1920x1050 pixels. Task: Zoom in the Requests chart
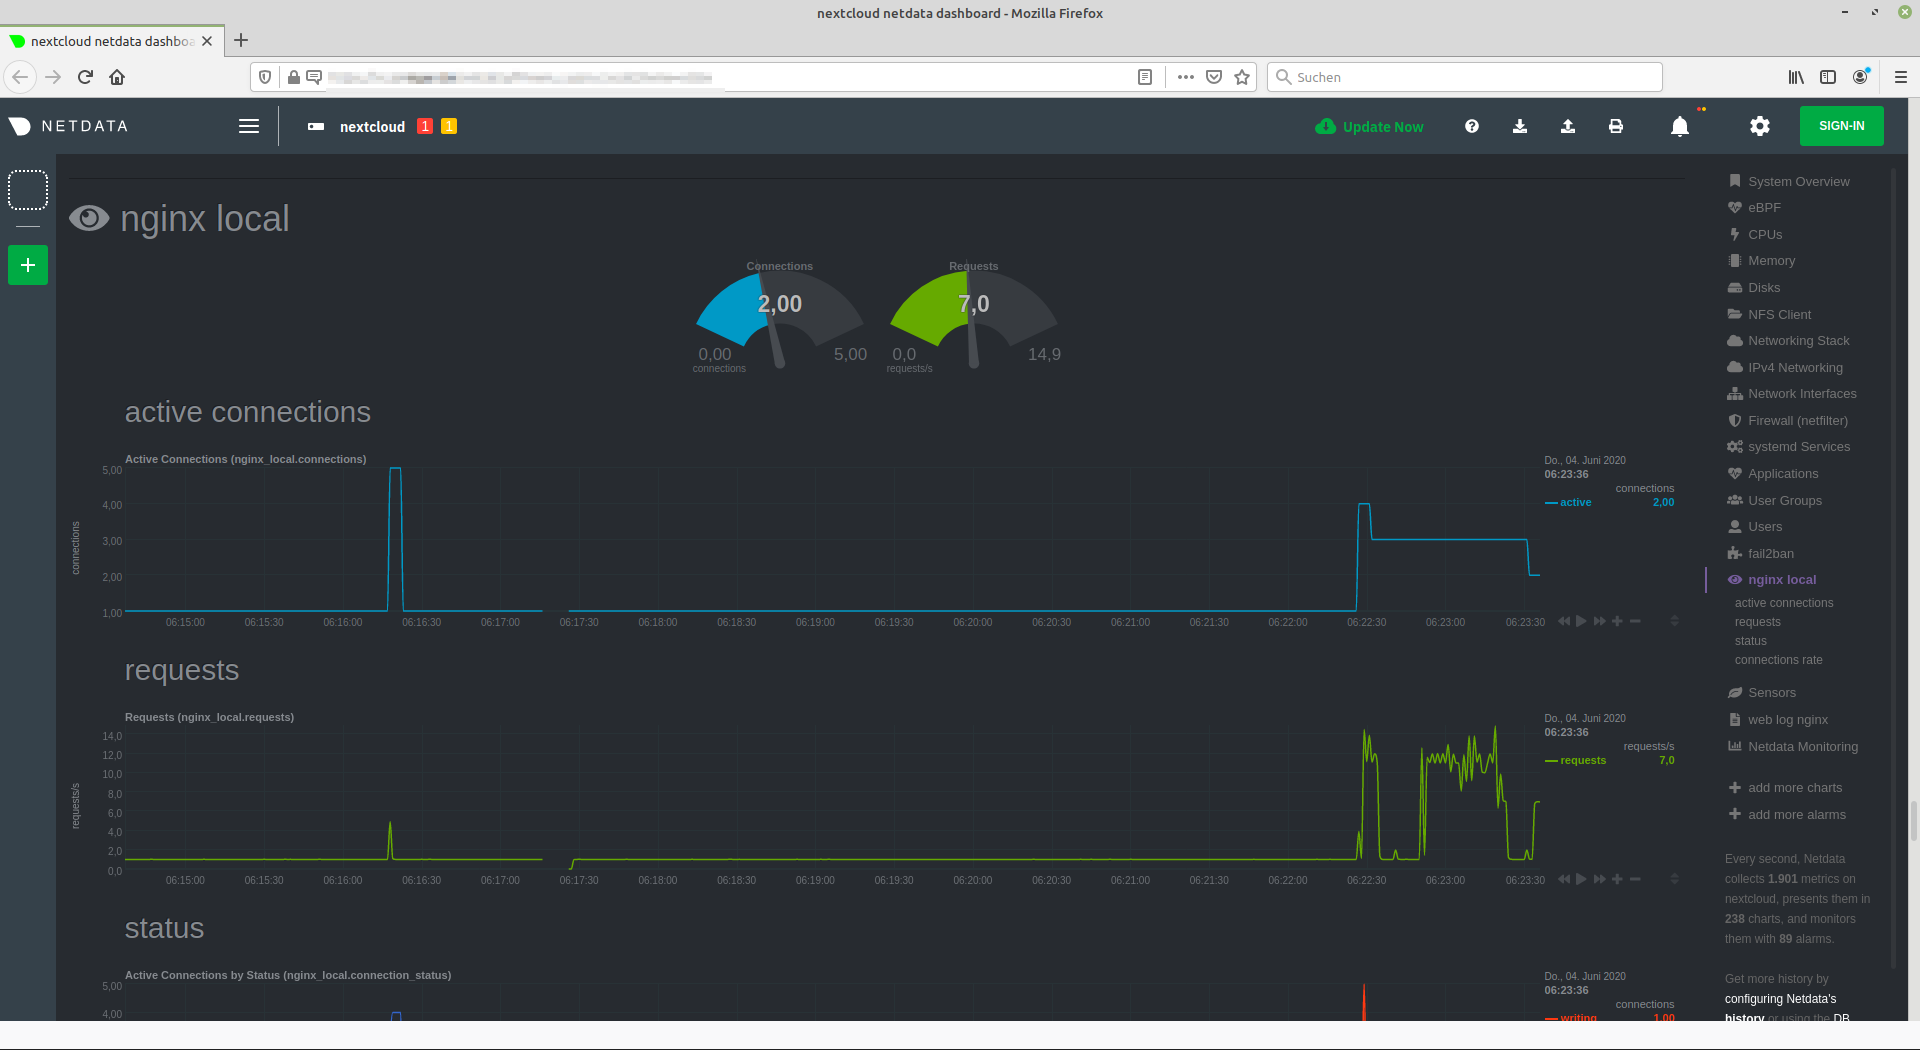coord(1617,880)
